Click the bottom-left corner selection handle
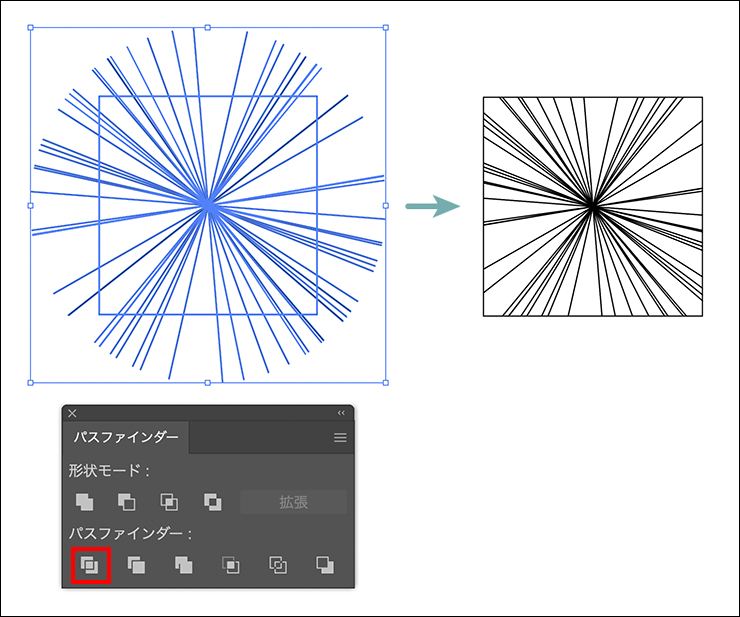The width and height of the screenshot is (740, 617). [30, 382]
